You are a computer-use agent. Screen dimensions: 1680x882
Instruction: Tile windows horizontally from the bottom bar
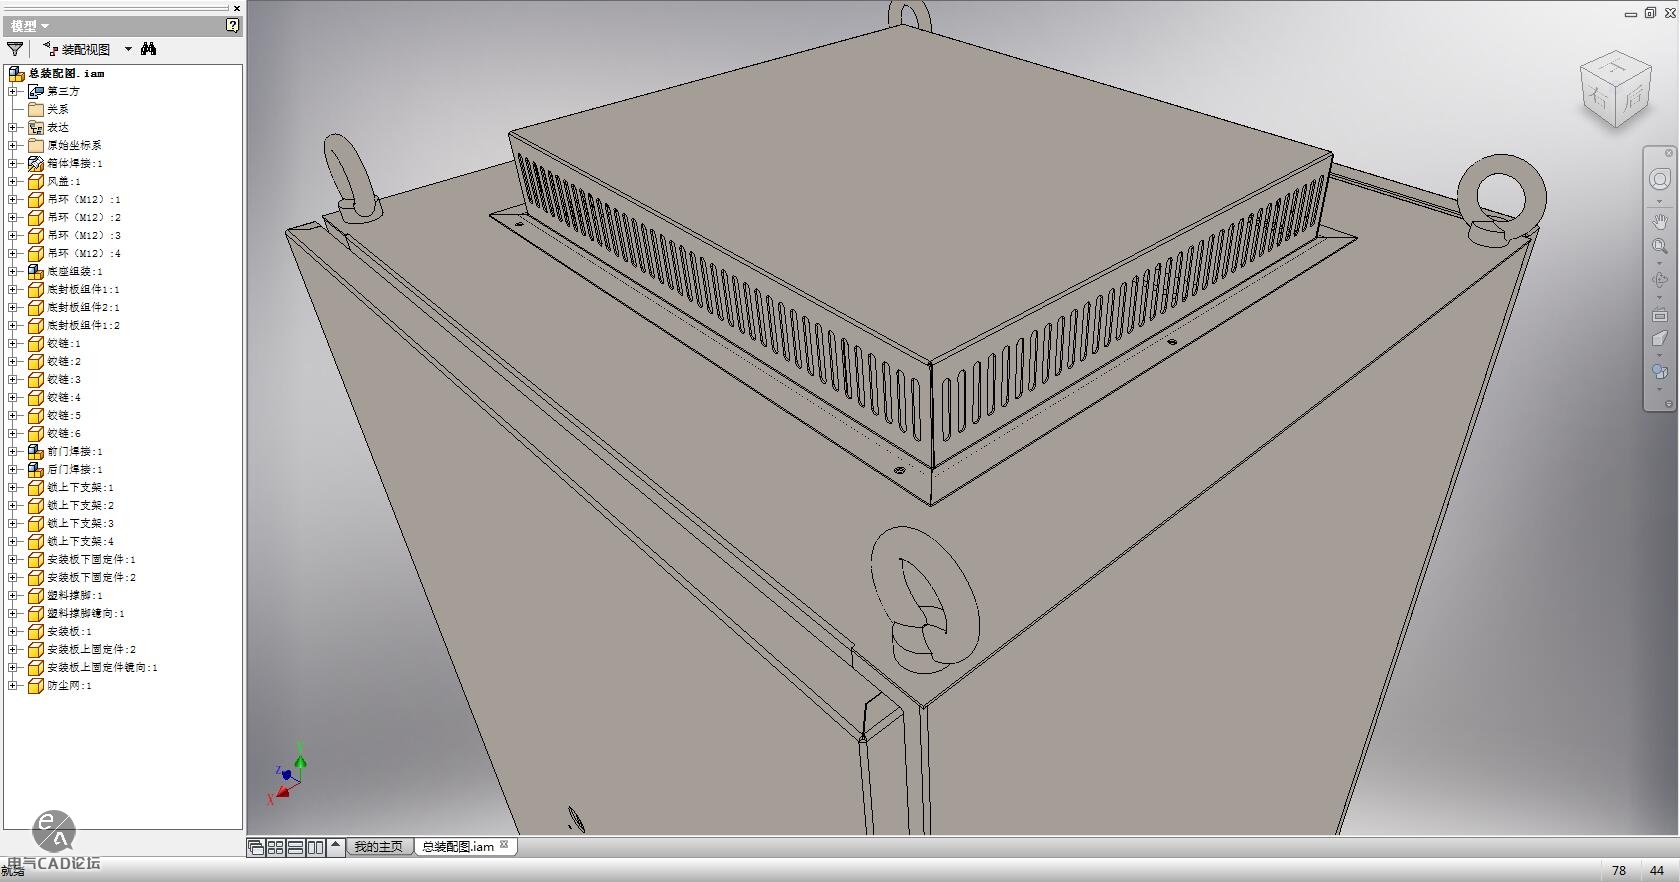point(295,847)
